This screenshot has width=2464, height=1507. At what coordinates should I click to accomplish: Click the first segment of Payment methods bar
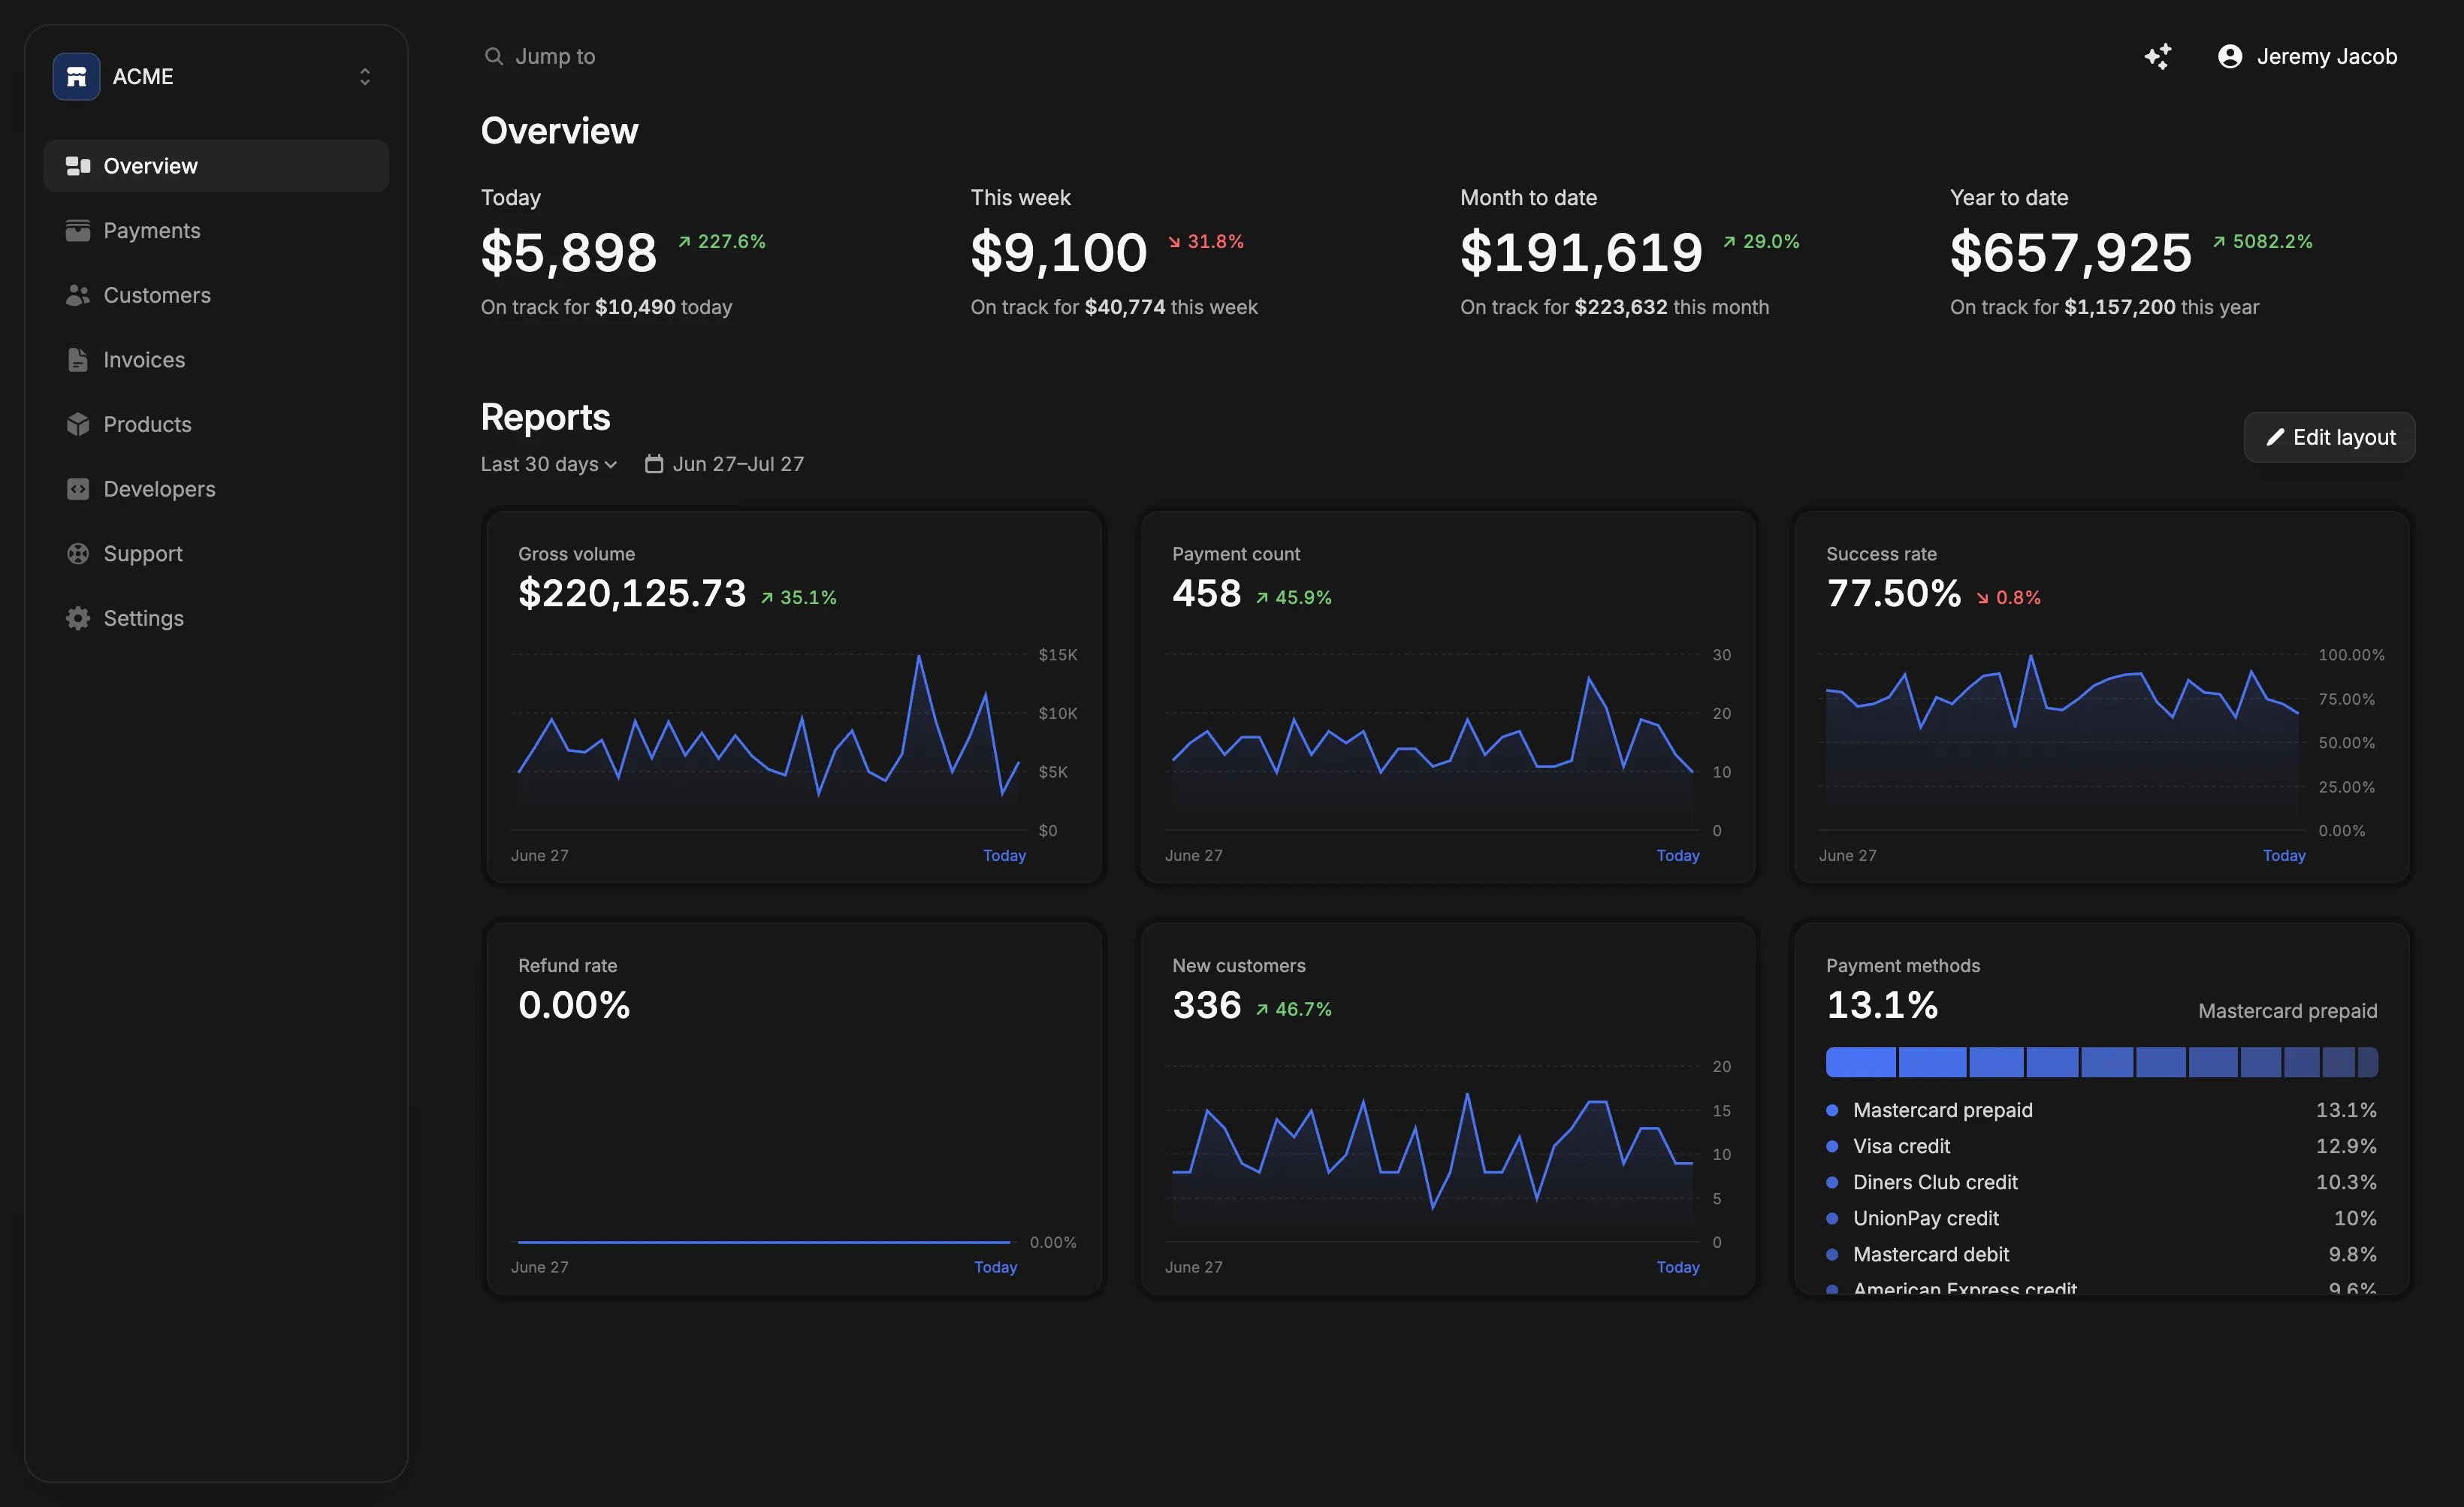[x=1861, y=1062]
